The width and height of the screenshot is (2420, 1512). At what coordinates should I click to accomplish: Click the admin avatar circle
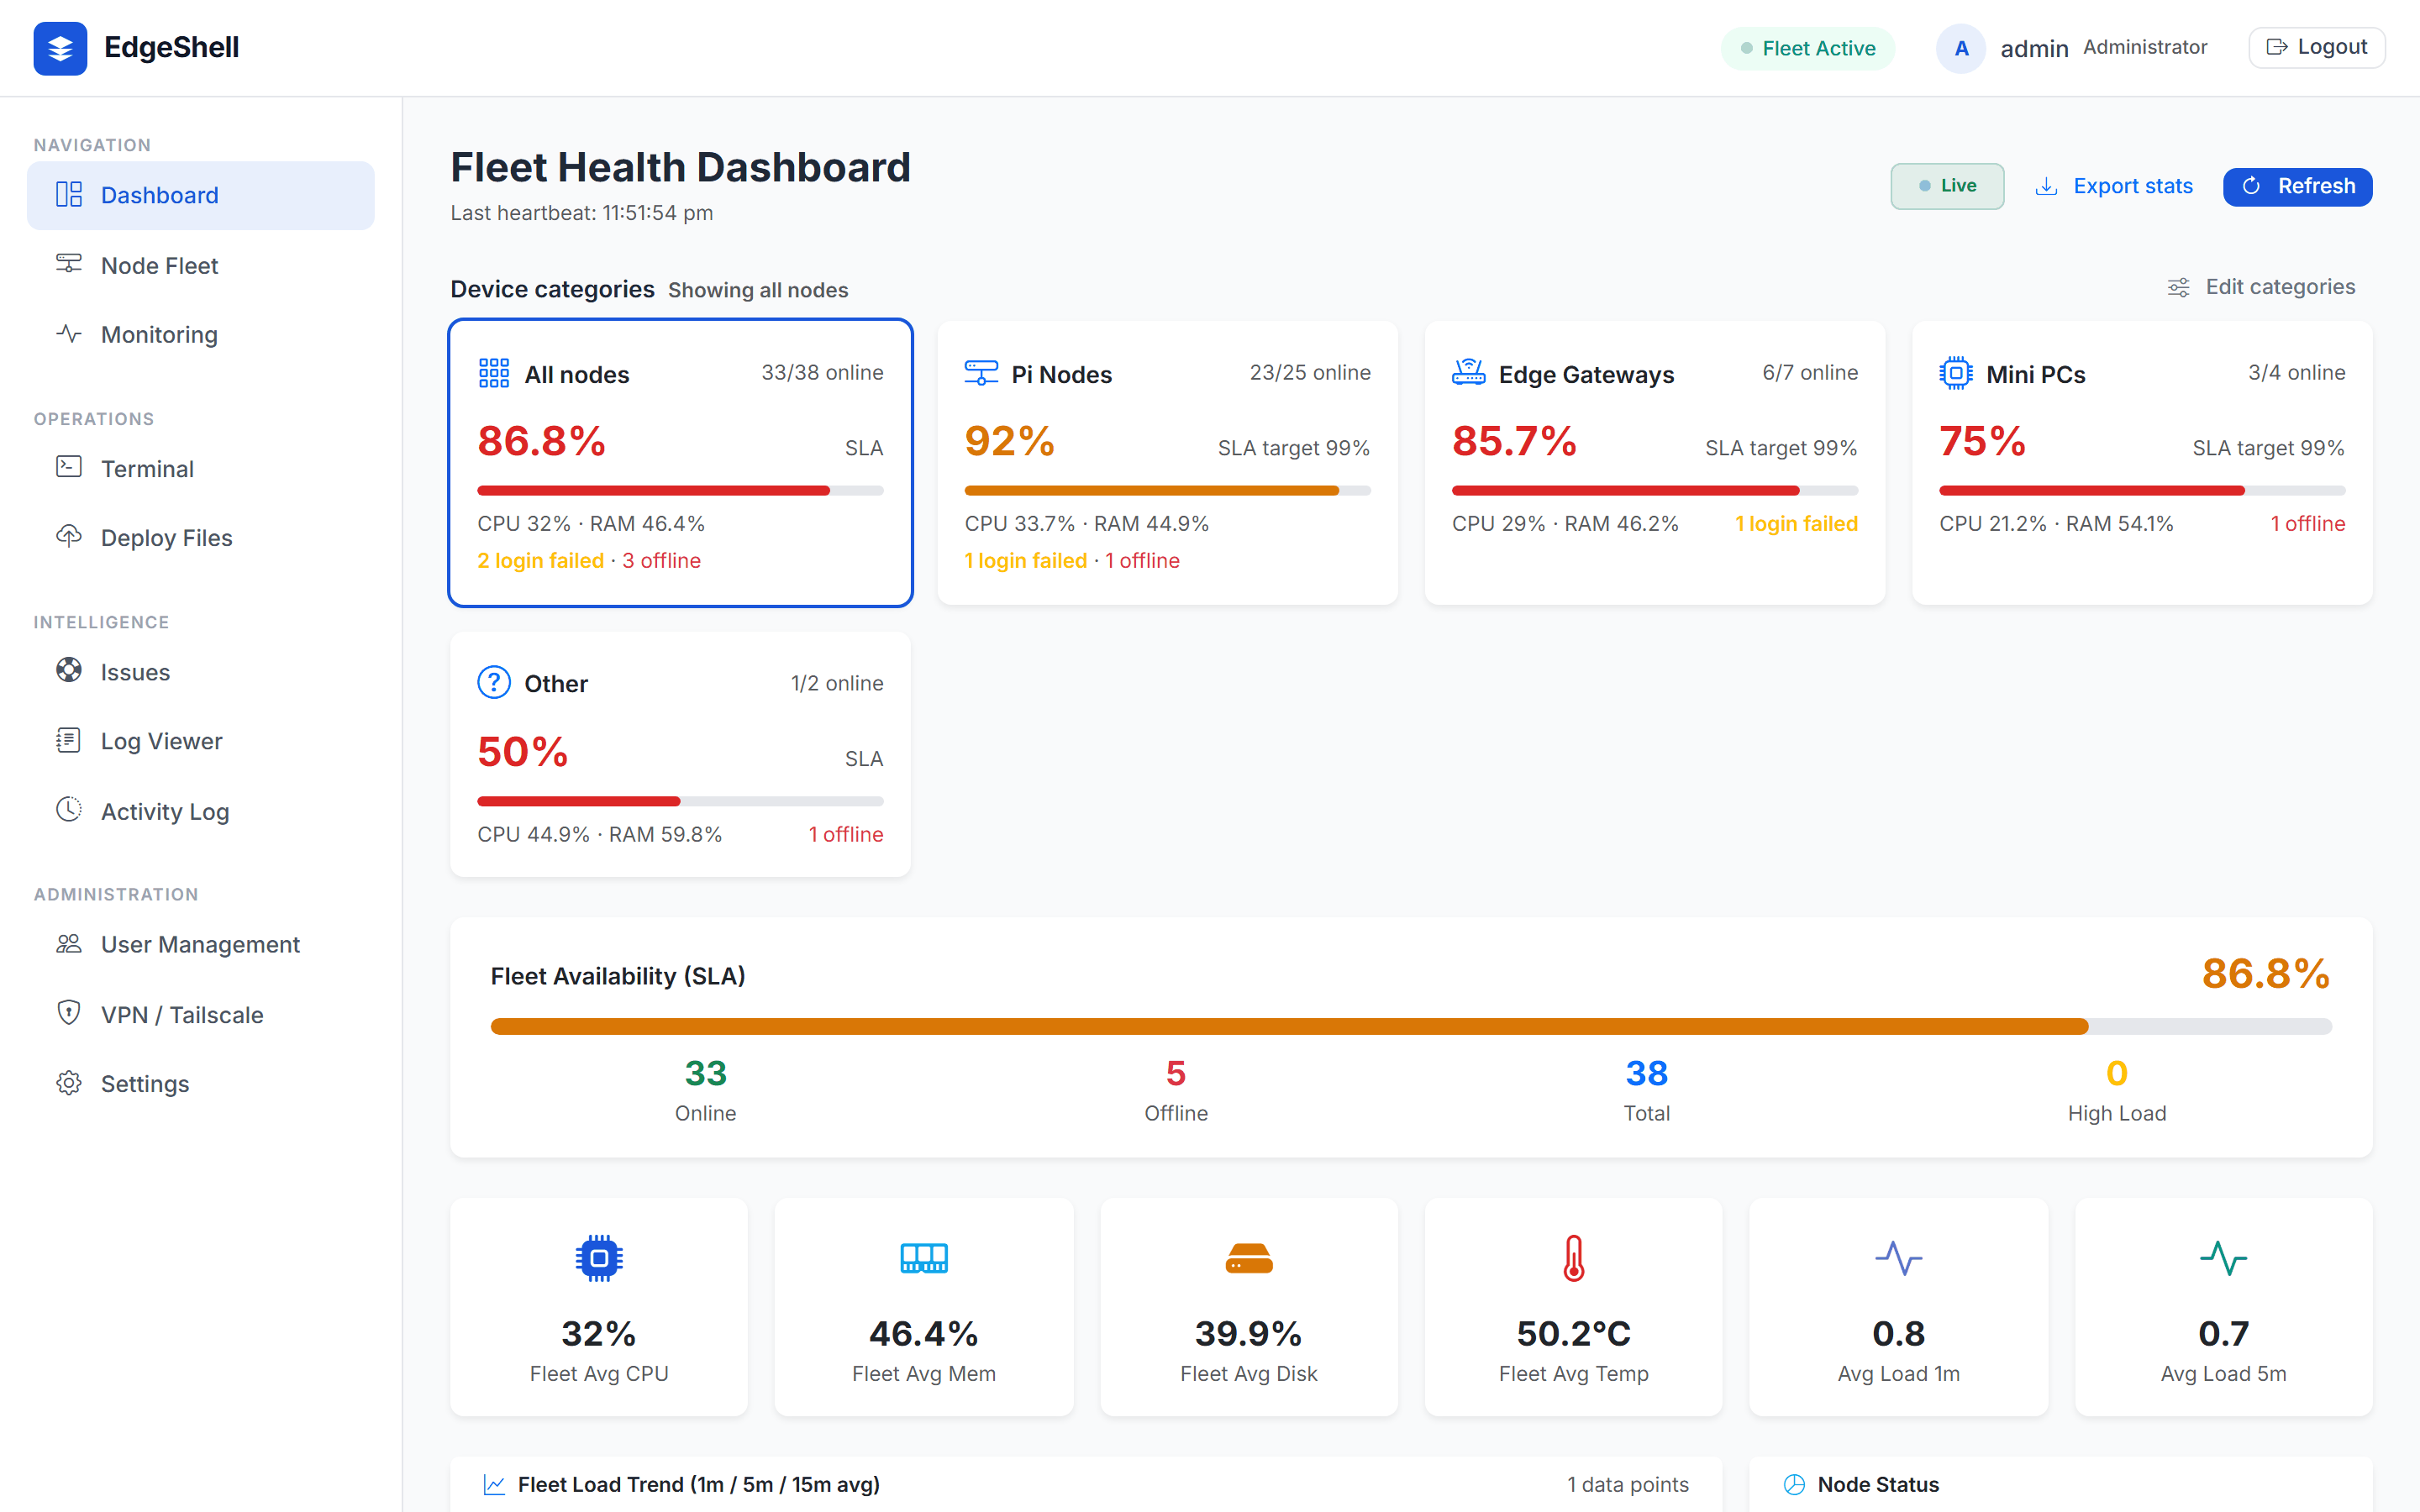(x=1961, y=48)
